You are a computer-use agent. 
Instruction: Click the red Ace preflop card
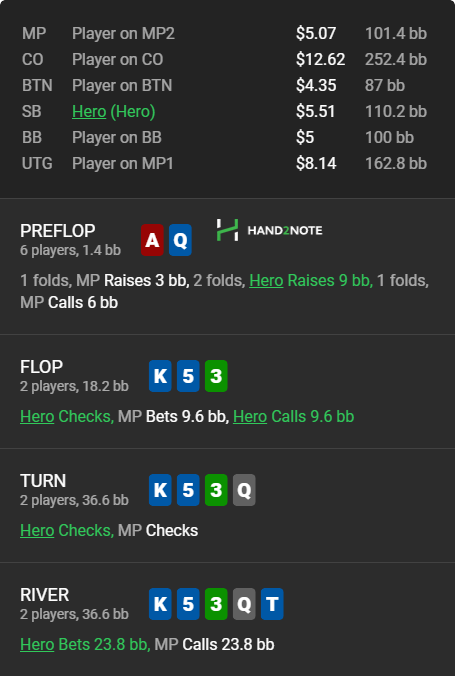click(x=152, y=240)
